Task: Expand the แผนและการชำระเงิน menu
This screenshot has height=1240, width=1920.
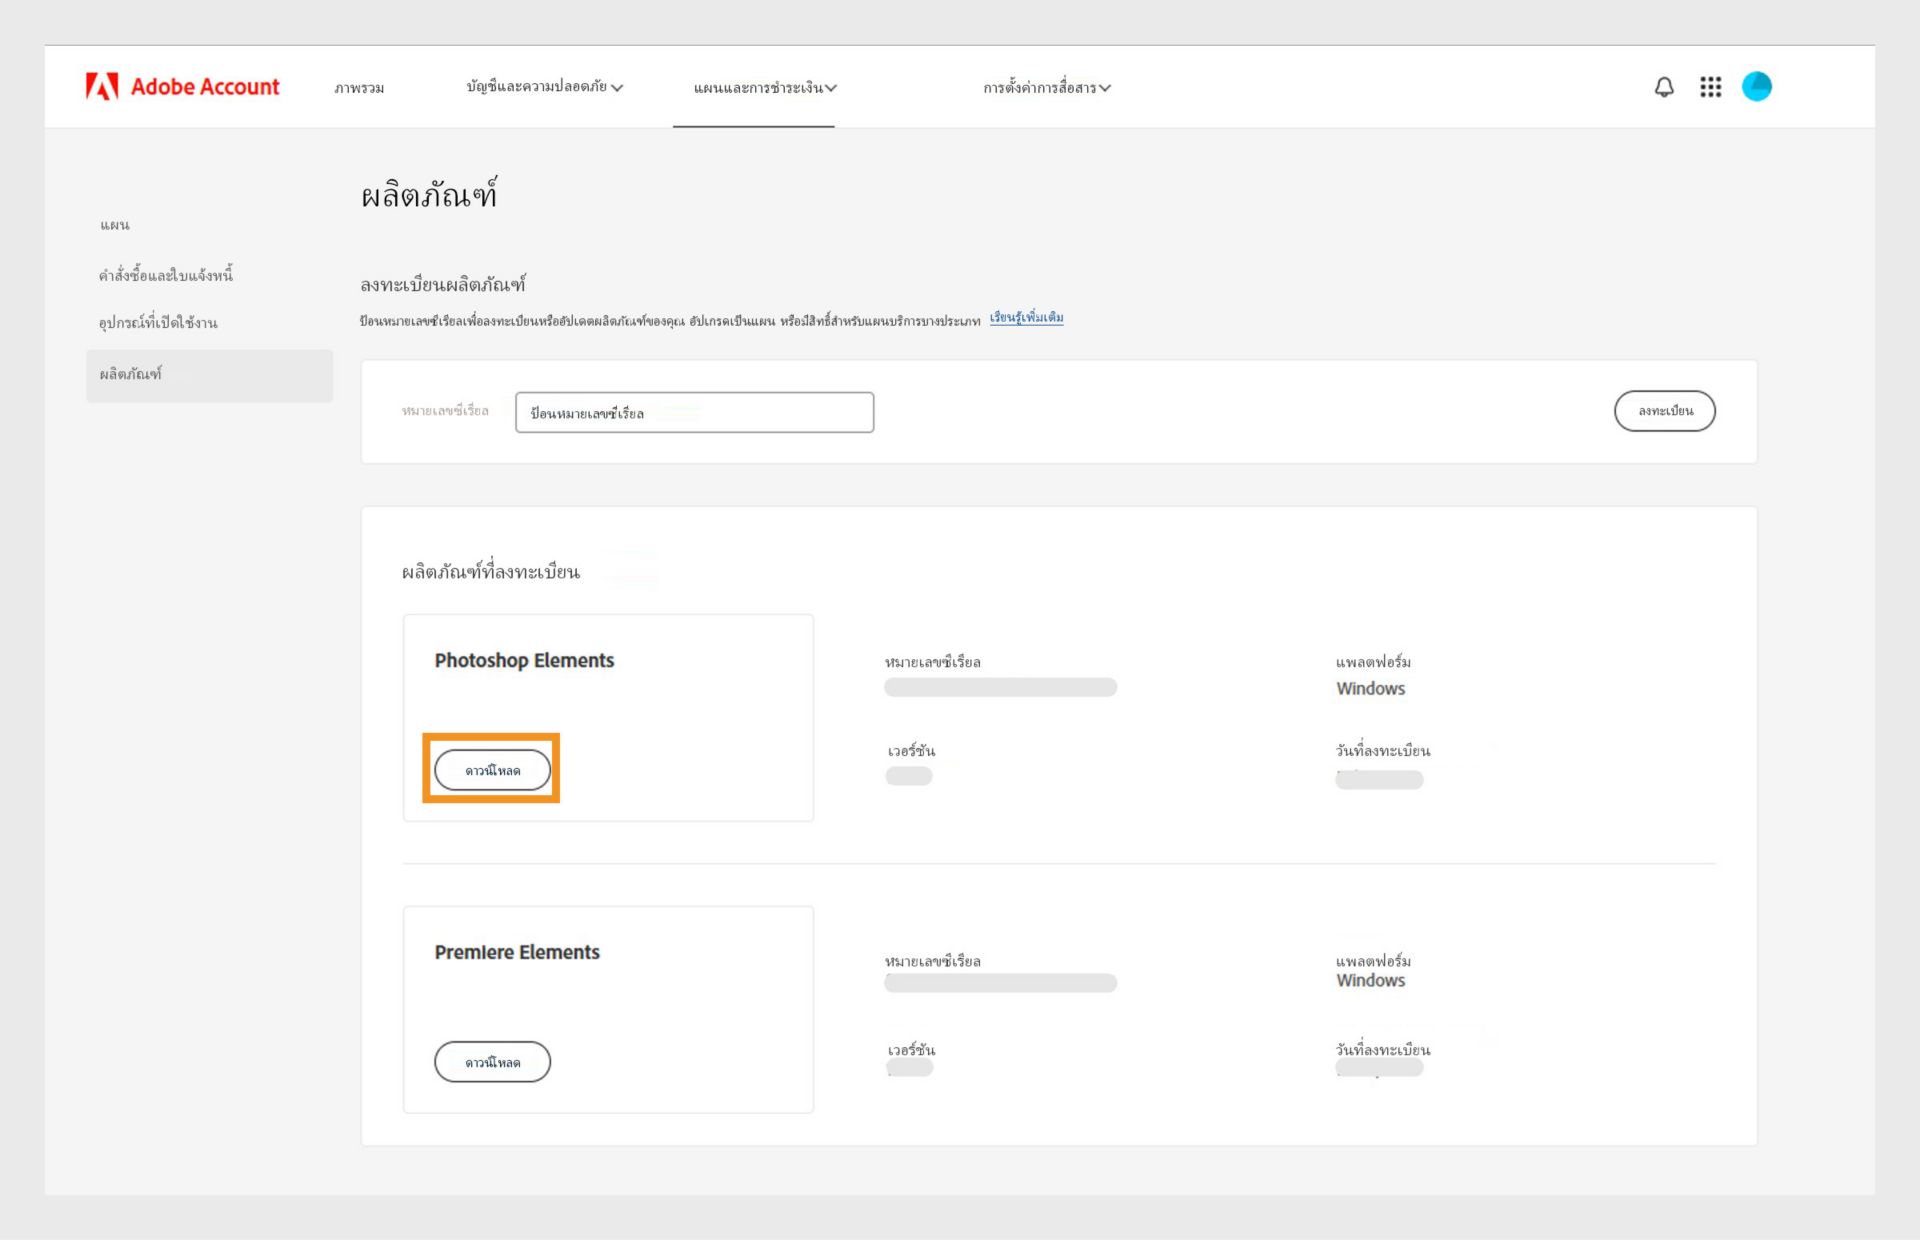Action: coord(765,88)
